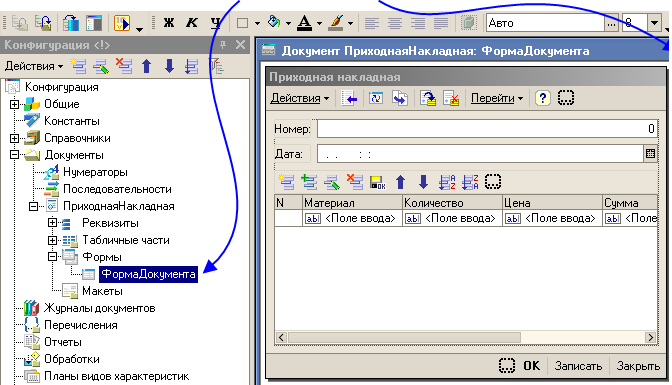Click the delete item icon in the Конфигурация toolbar
Screen dimensions: 672x385
point(124,66)
